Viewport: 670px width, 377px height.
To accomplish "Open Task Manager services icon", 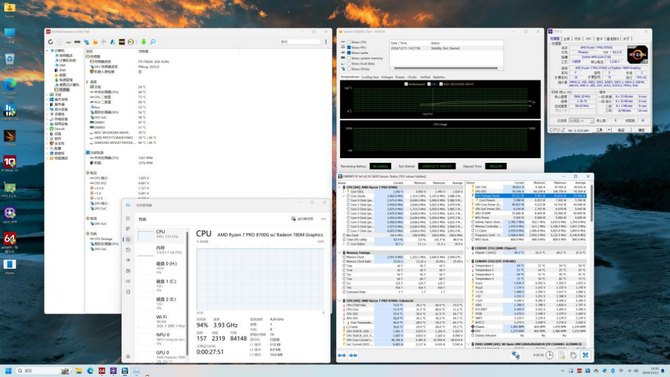I will click(128, 292).
